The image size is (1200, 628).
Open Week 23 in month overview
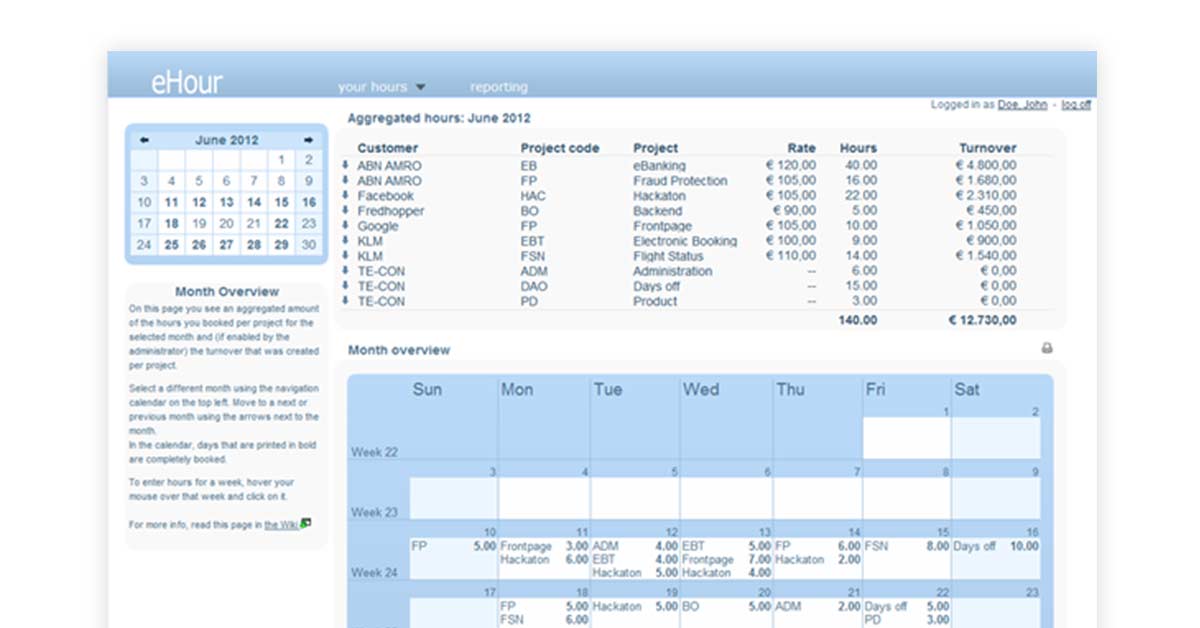coord(374,512)
